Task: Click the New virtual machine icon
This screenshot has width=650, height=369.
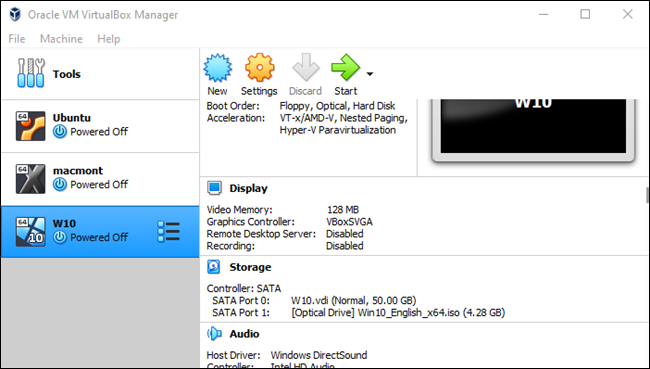Action: tap(218, 68)
